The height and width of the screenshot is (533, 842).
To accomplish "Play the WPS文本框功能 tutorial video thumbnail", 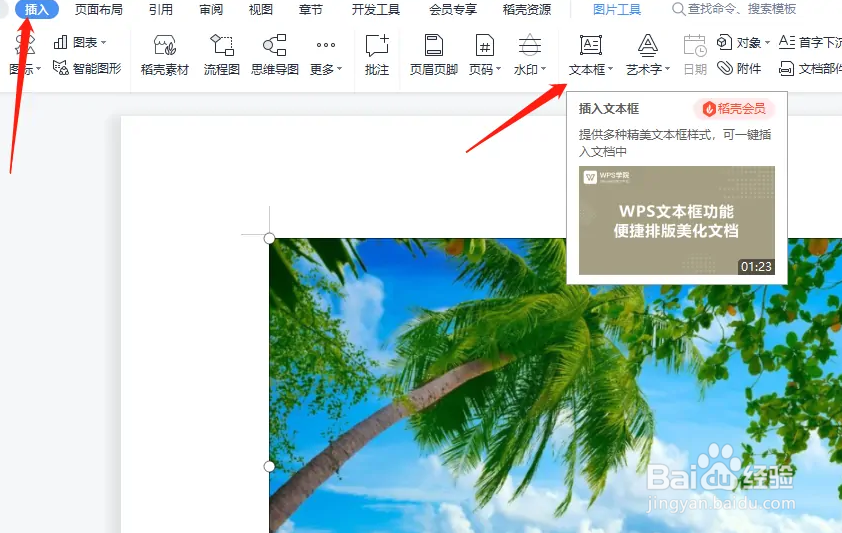I will pyautogui.click(x=677, y=220).
